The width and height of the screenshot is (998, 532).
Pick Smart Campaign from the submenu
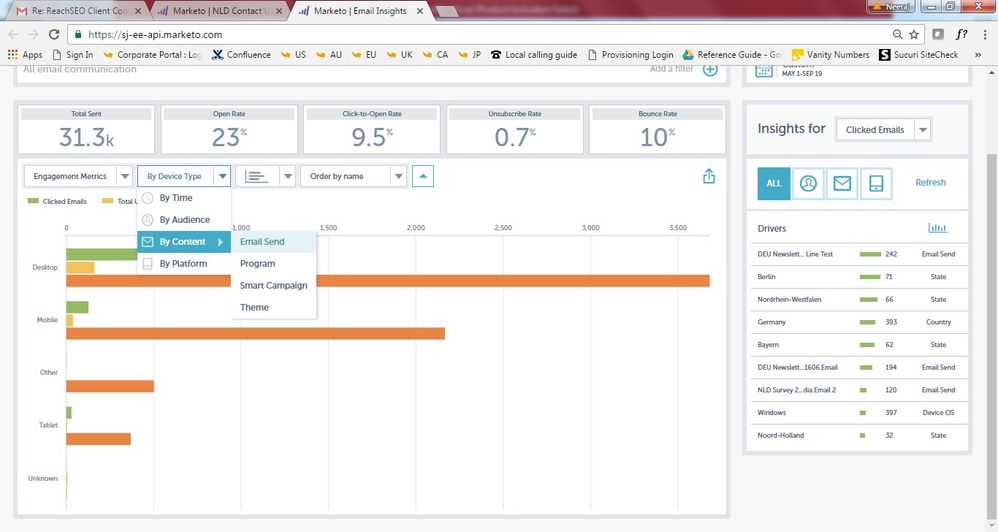tap(273, 286)
